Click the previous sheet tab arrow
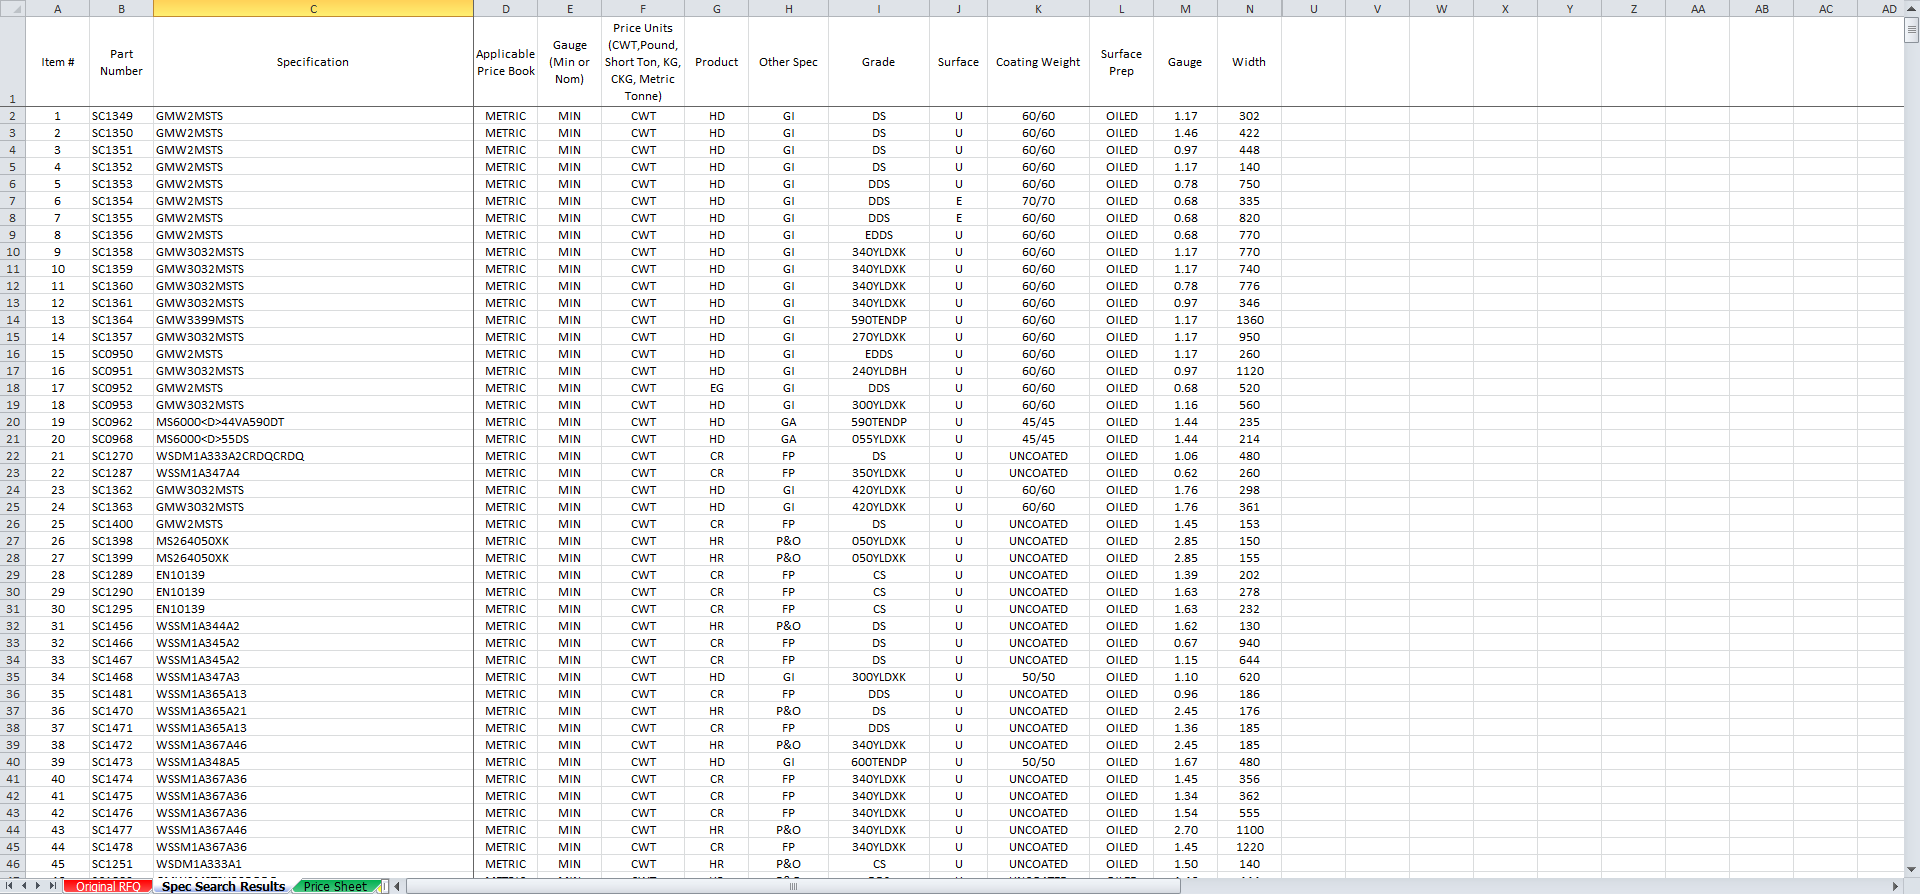This screenshot has height=894, width=1920. click(x=25, y=886)
